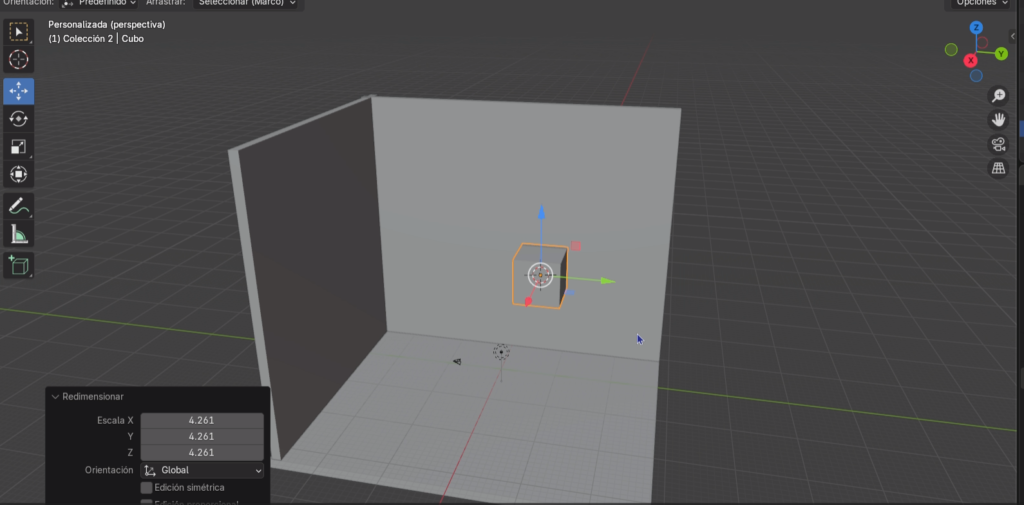The height and width of the screenshot is (505, 1024).
Task: Click the Escala X value field
Action: click(202, 420)
